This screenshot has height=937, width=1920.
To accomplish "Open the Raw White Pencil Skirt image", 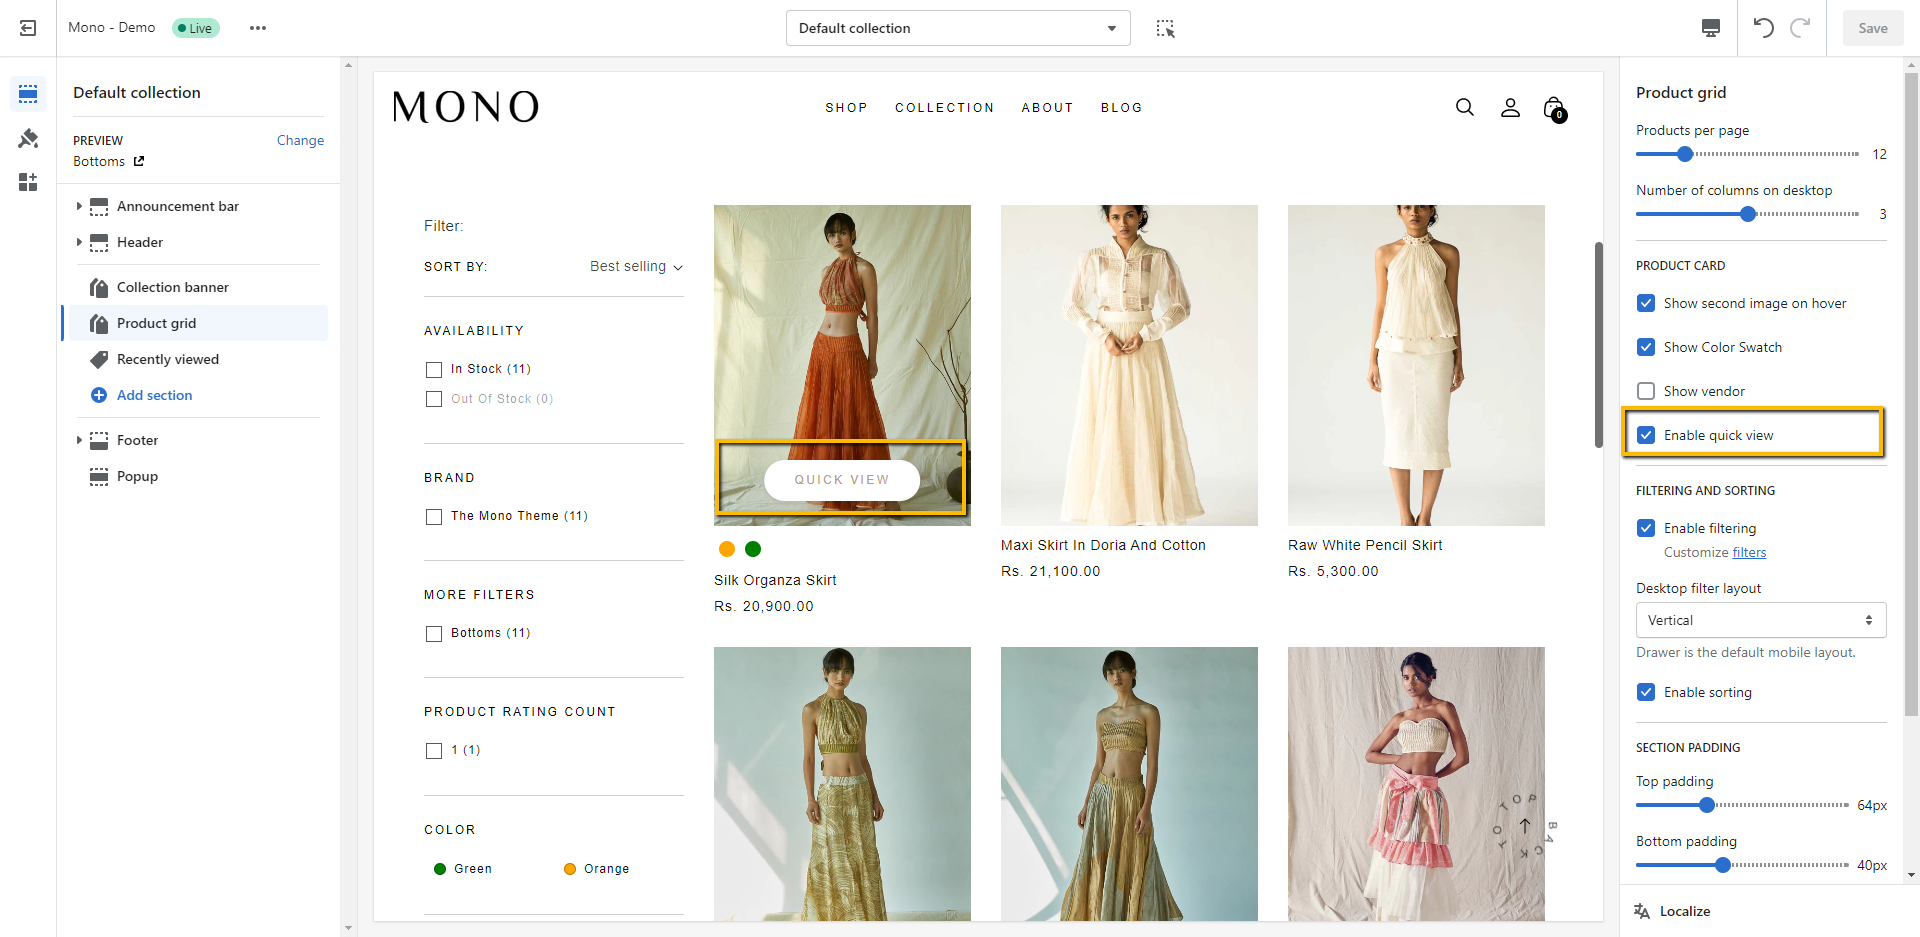I will [1416, 365].
